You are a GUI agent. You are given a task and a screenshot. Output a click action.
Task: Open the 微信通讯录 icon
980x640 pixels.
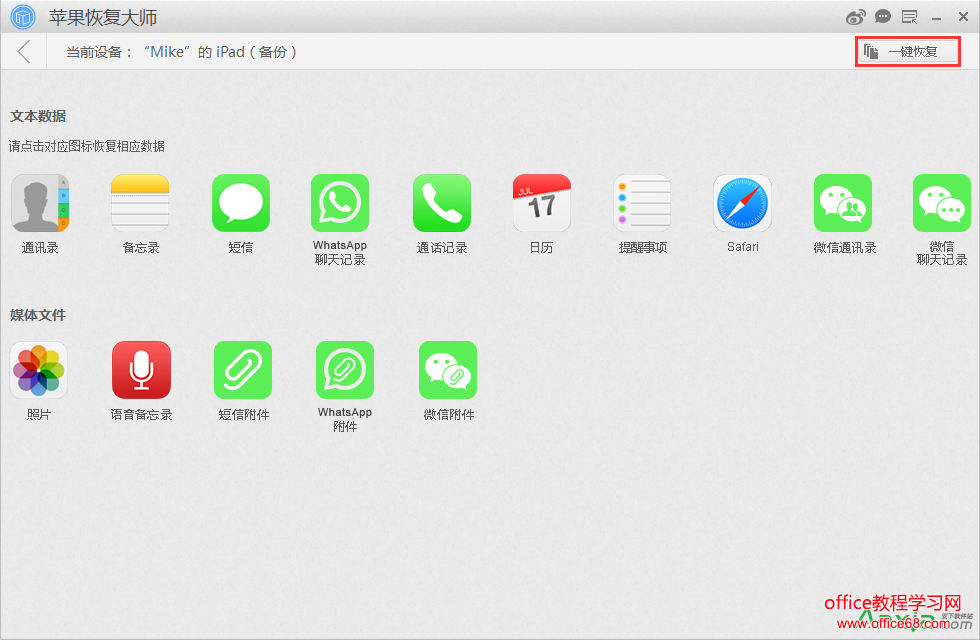point(843,203)
